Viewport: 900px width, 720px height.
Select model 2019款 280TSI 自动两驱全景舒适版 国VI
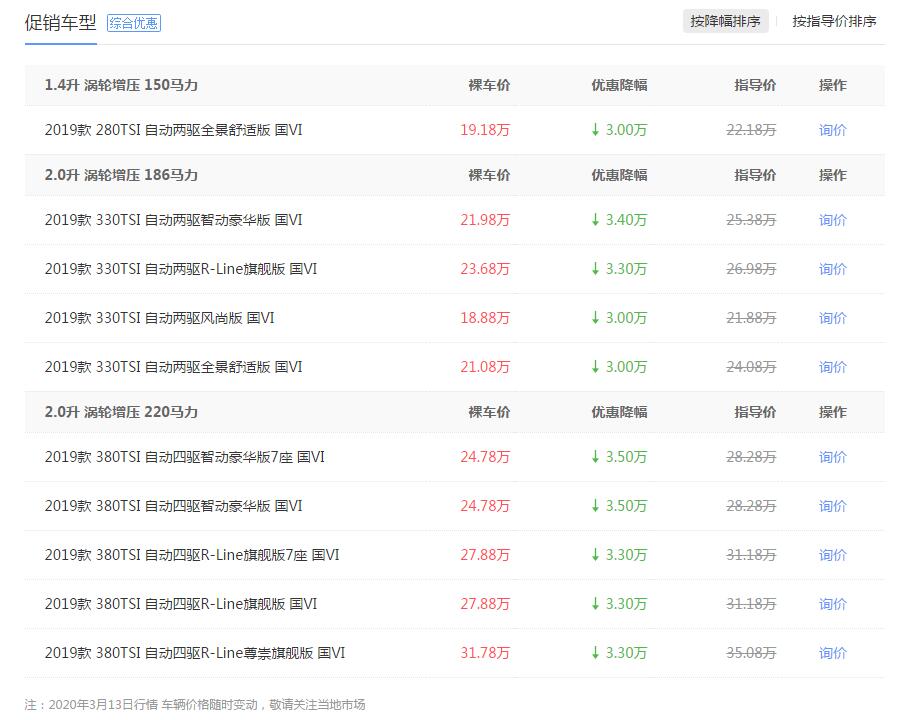[x=173, y=130]
